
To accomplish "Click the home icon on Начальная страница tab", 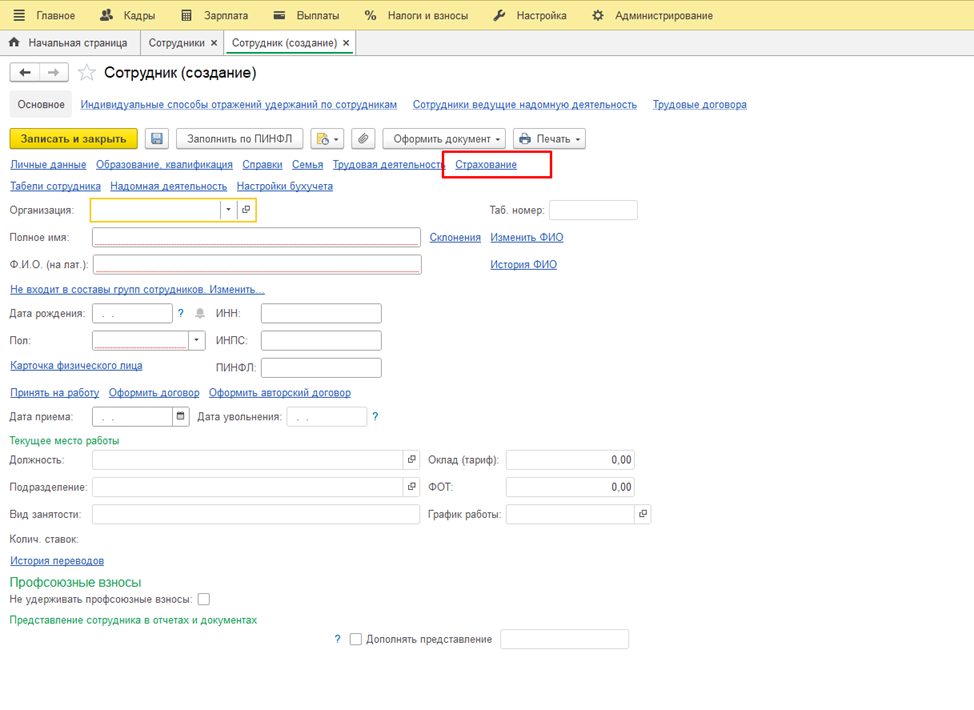I will click(14, 43).
